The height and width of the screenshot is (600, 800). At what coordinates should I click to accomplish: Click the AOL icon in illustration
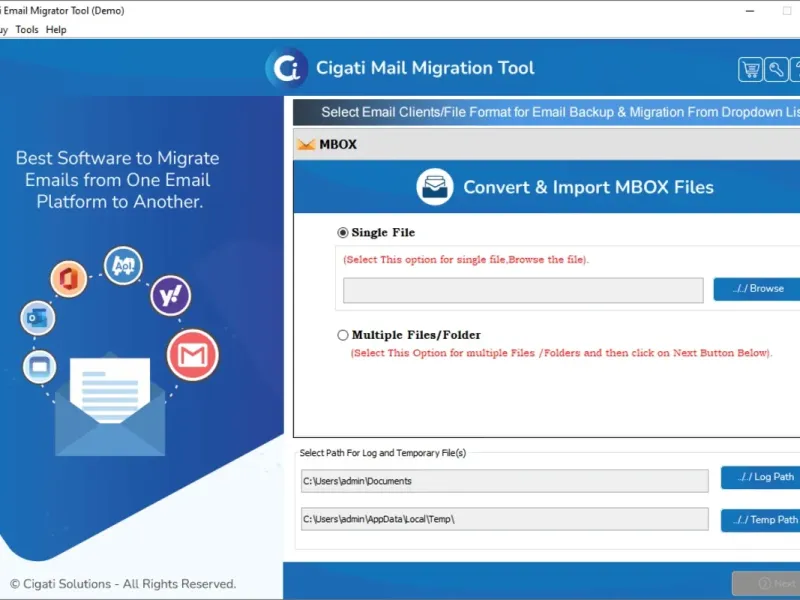(x=123, y=265)
